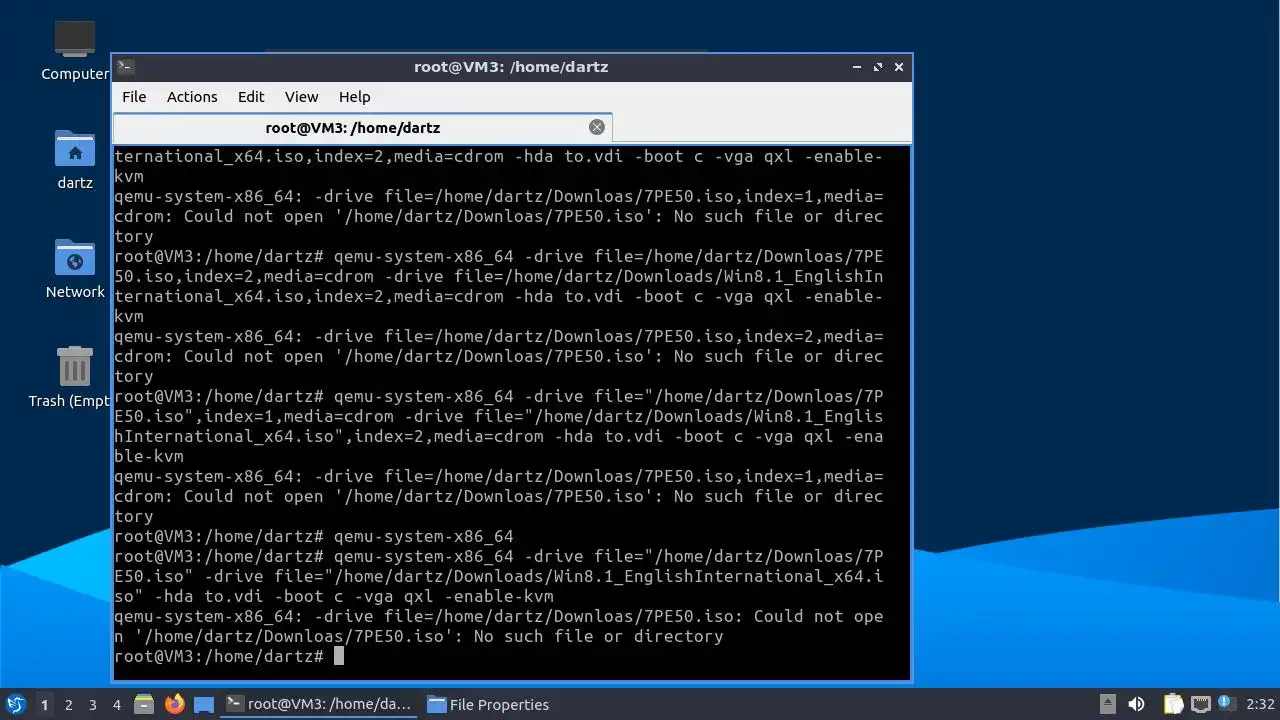Close the terminal tab with X icon
Screen dimensions: 1280x720
(x=597, y=127)
